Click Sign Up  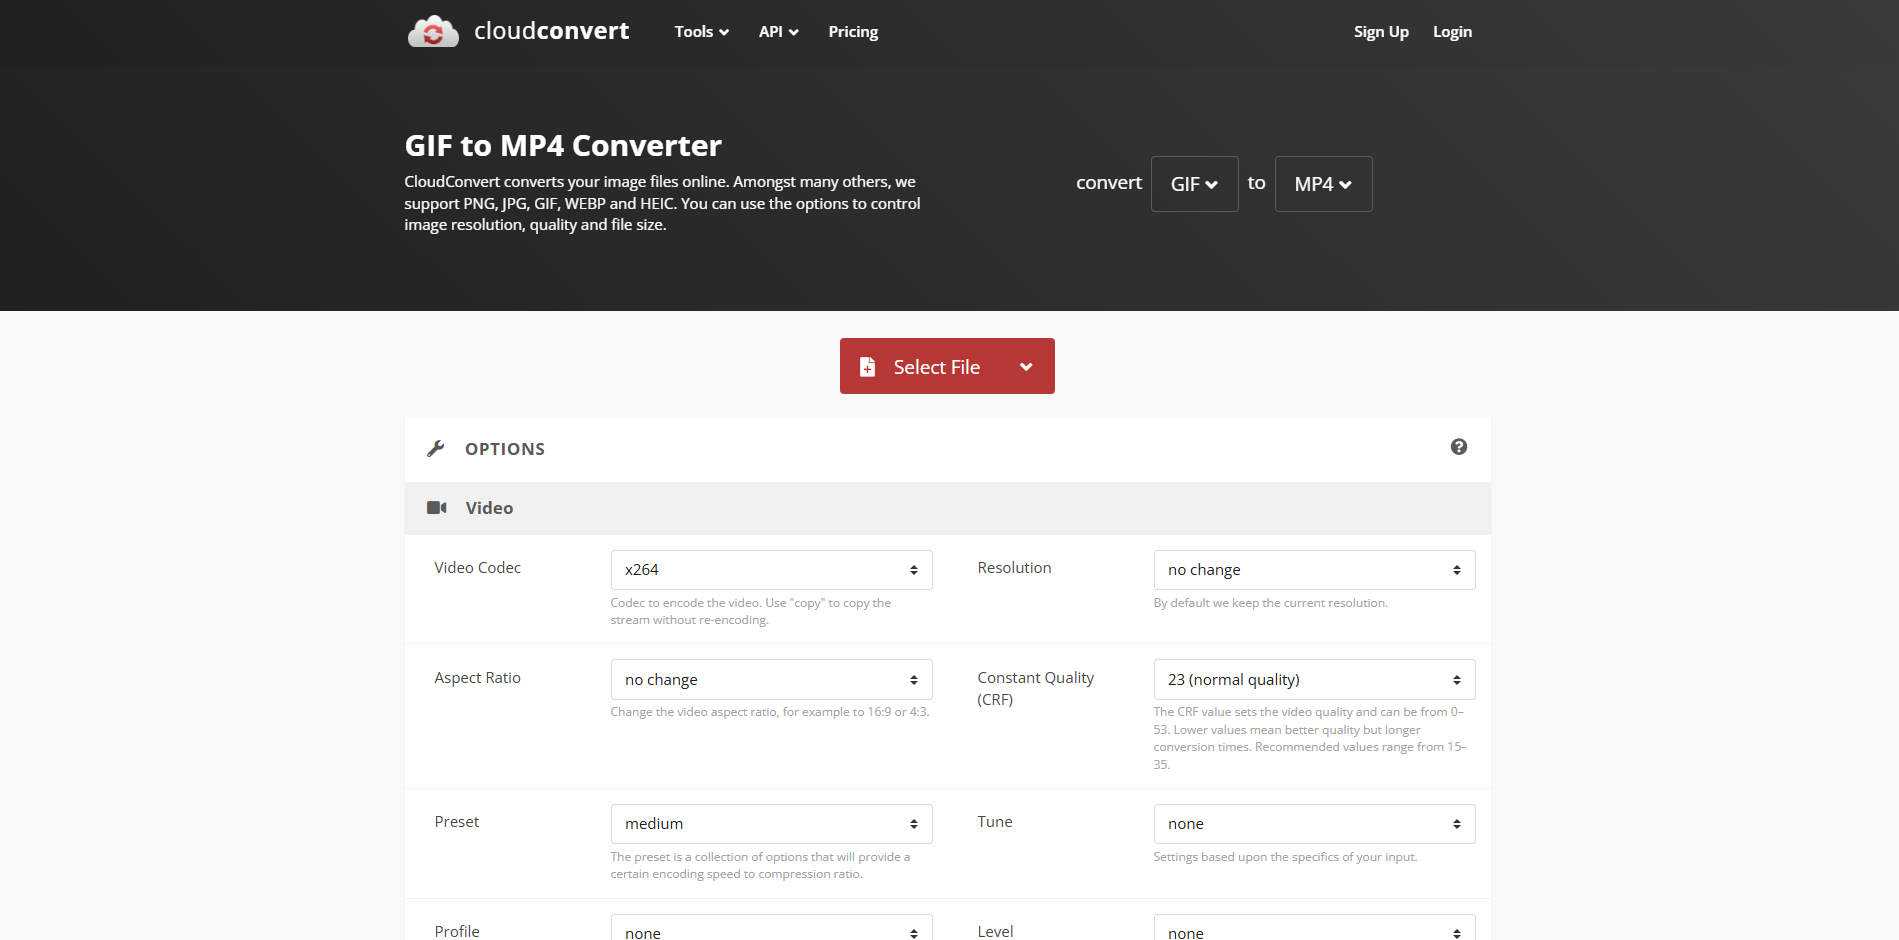[1381, 31]
